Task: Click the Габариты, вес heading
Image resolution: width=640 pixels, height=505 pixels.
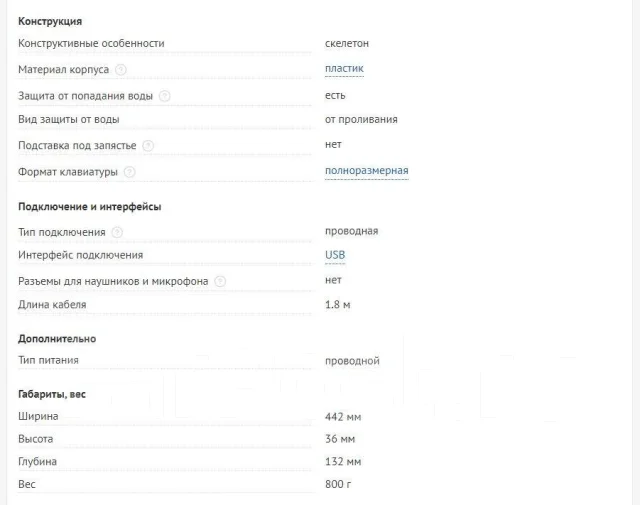Action: click(x=52, y=394)
